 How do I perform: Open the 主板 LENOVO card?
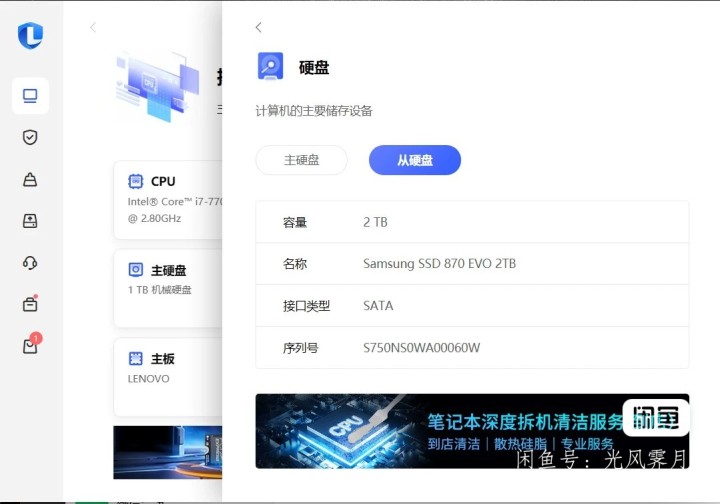[168, 377]
